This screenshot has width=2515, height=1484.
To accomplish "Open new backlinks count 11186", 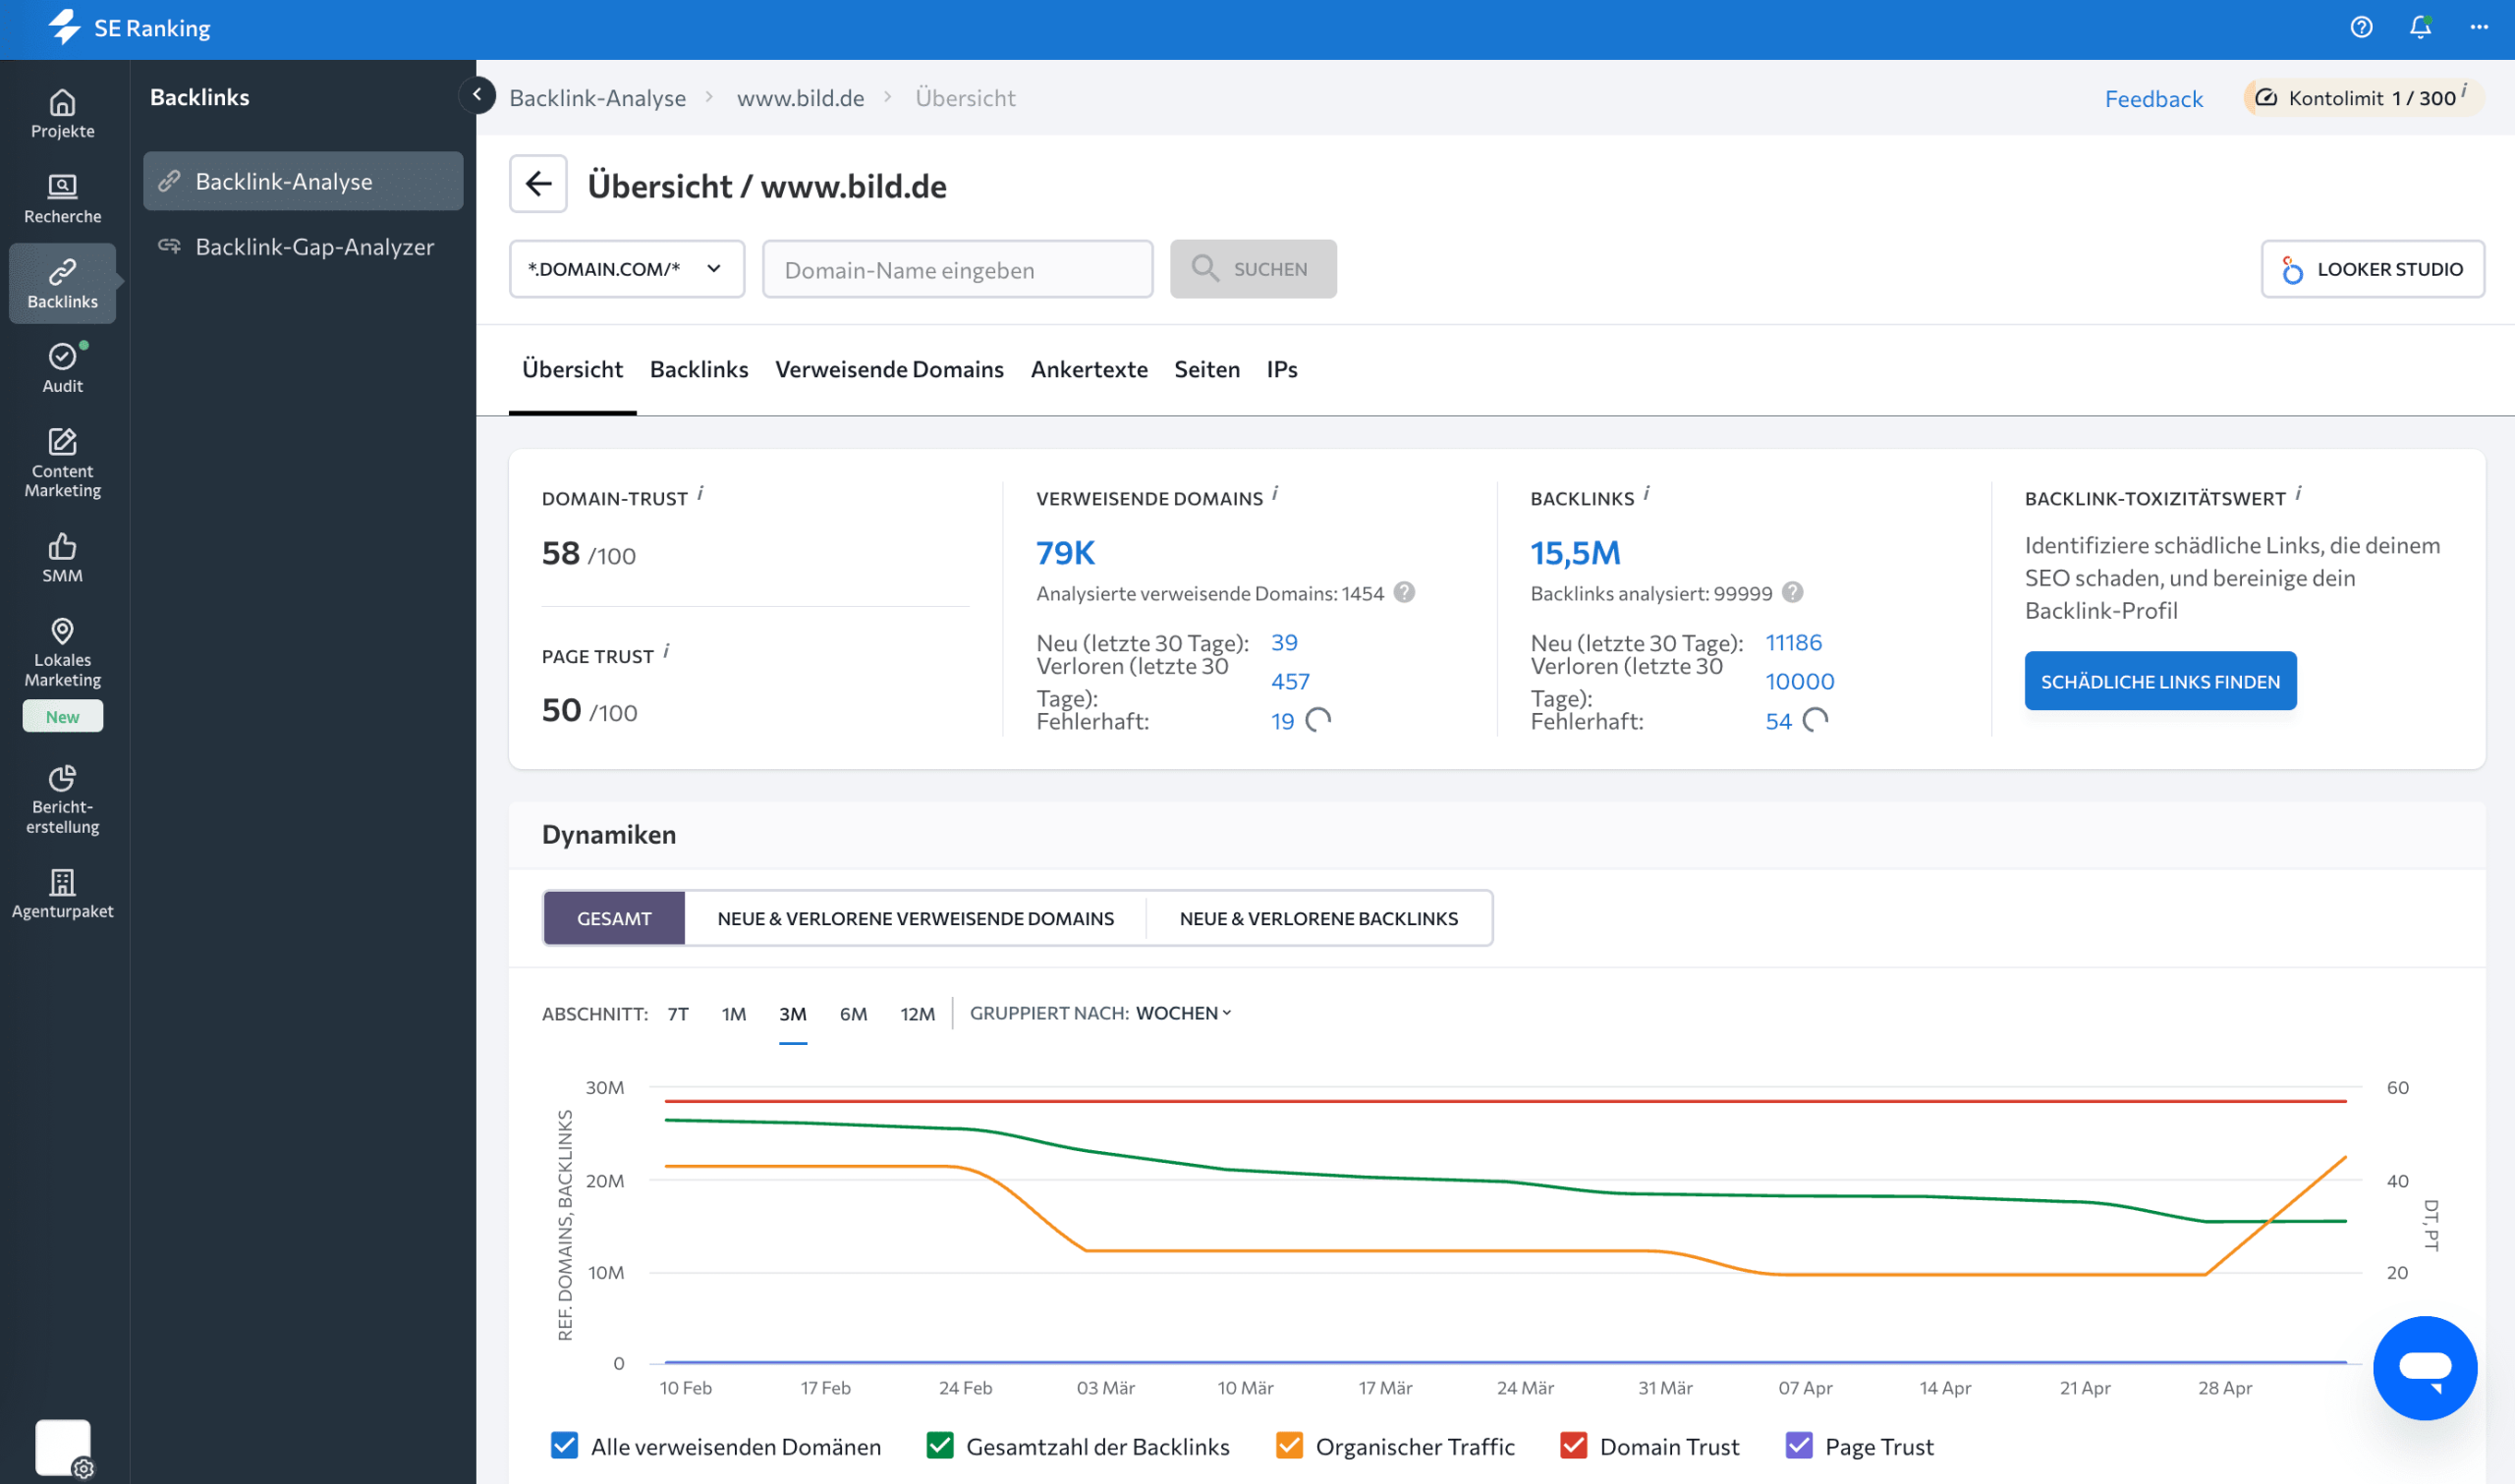I will click(x=1793, y=642).
